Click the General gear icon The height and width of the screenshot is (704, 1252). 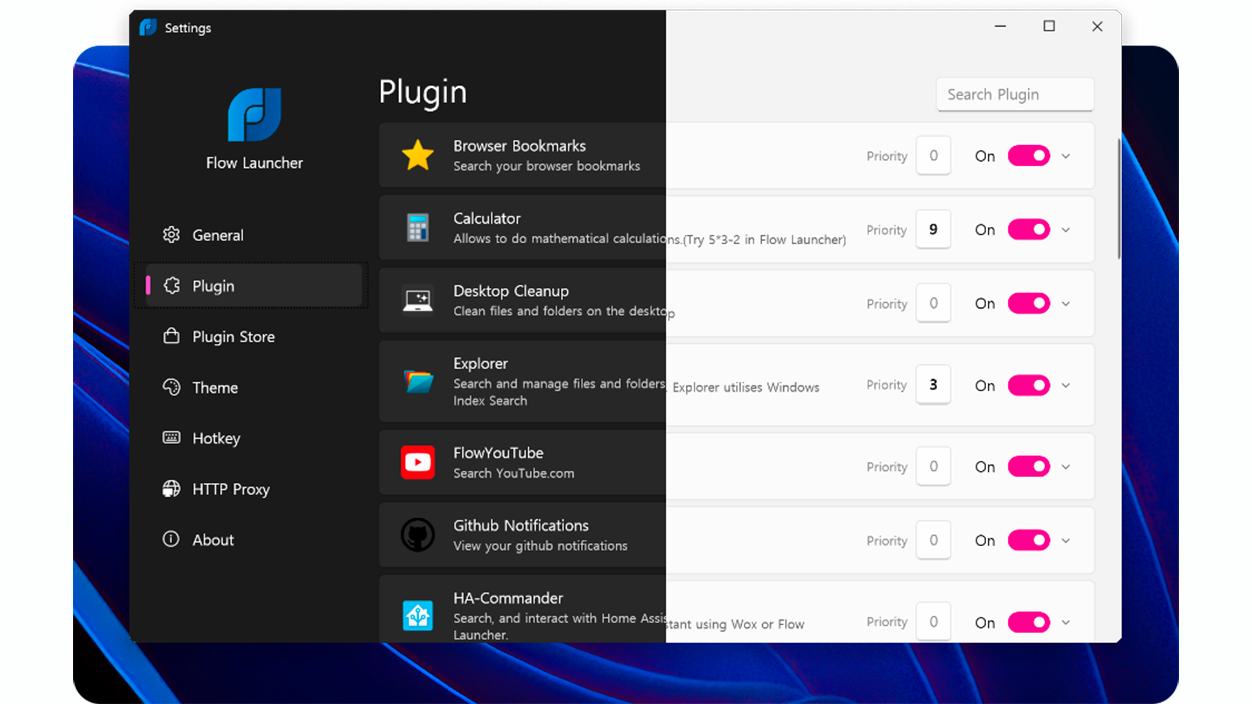click(x=171, y=235)
